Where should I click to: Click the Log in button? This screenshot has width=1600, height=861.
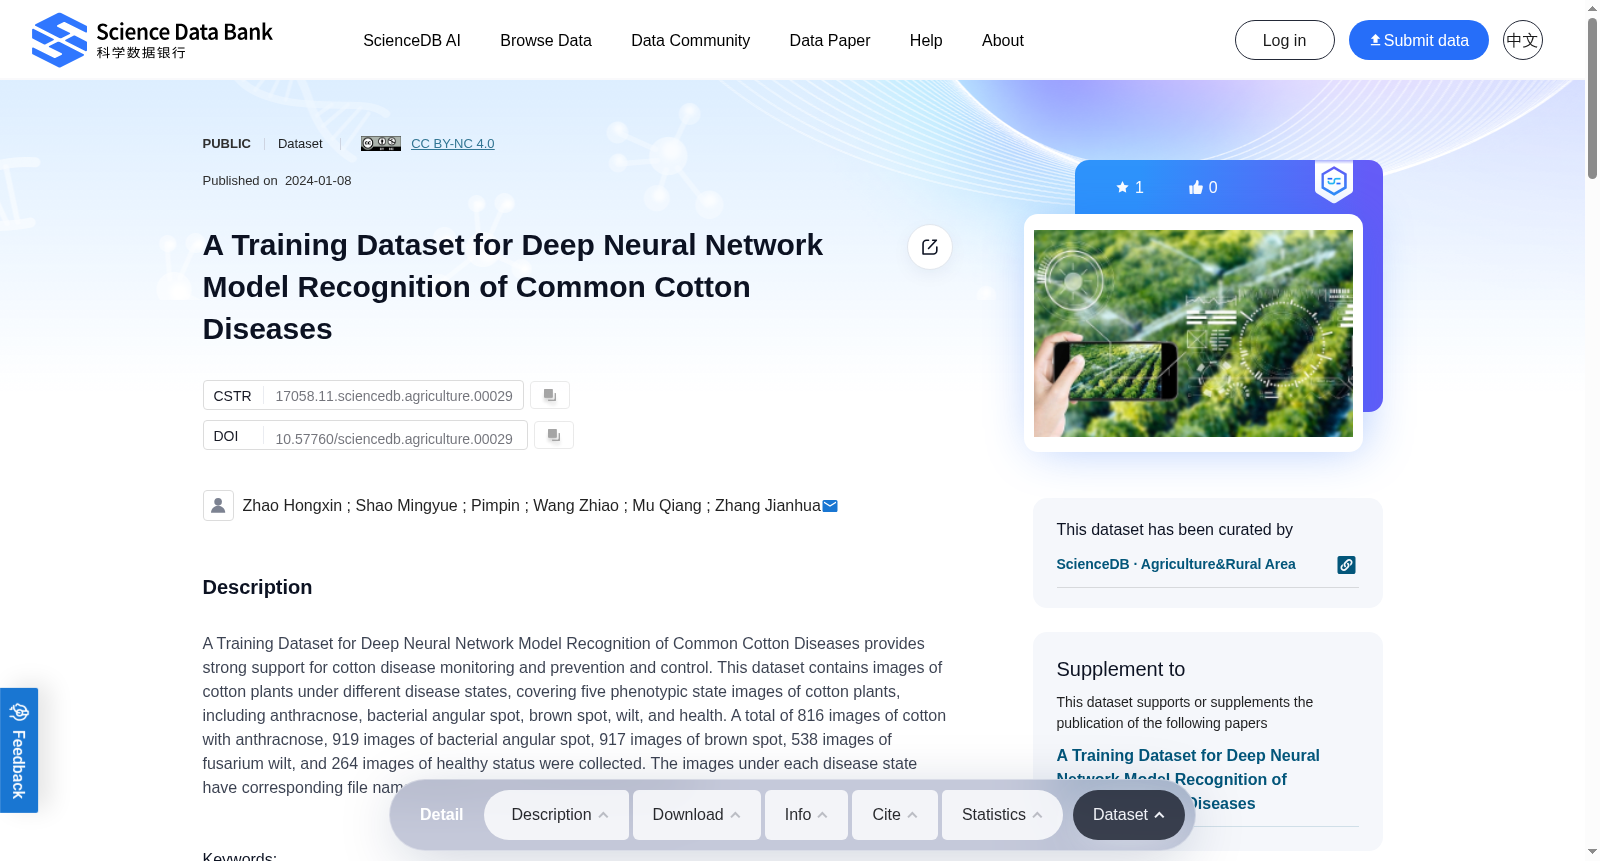1284,40
